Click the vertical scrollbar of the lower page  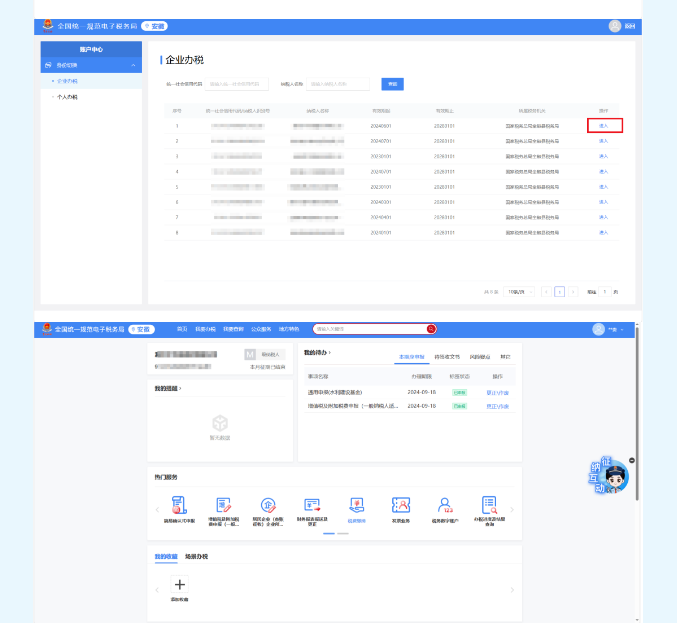pos(637,414)
